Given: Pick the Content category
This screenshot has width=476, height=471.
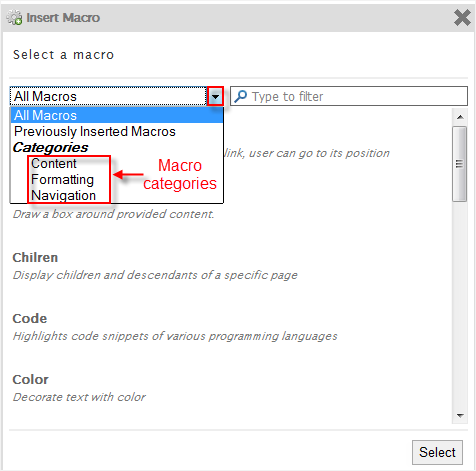Looking at the screenshot, I should click(x=54, y=163).
